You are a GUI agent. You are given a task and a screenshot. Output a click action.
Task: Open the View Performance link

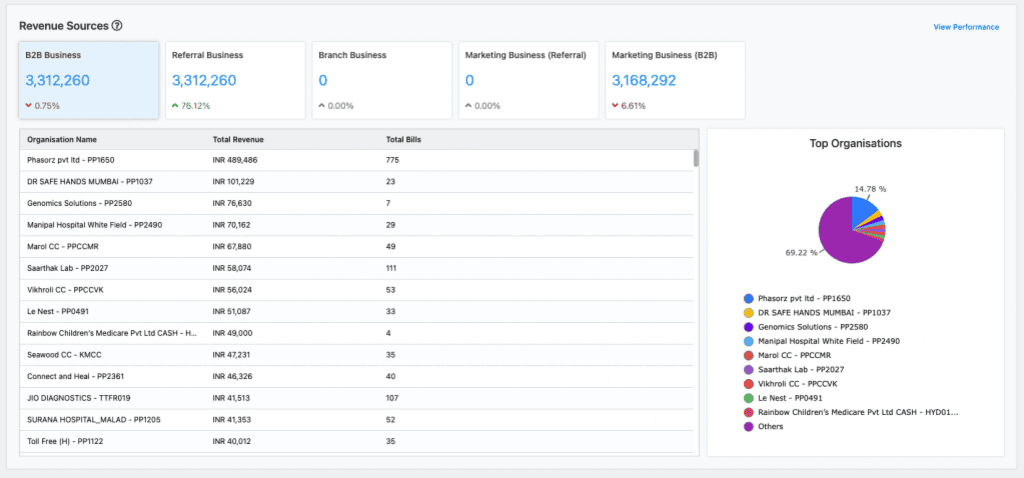pos(965,27)
